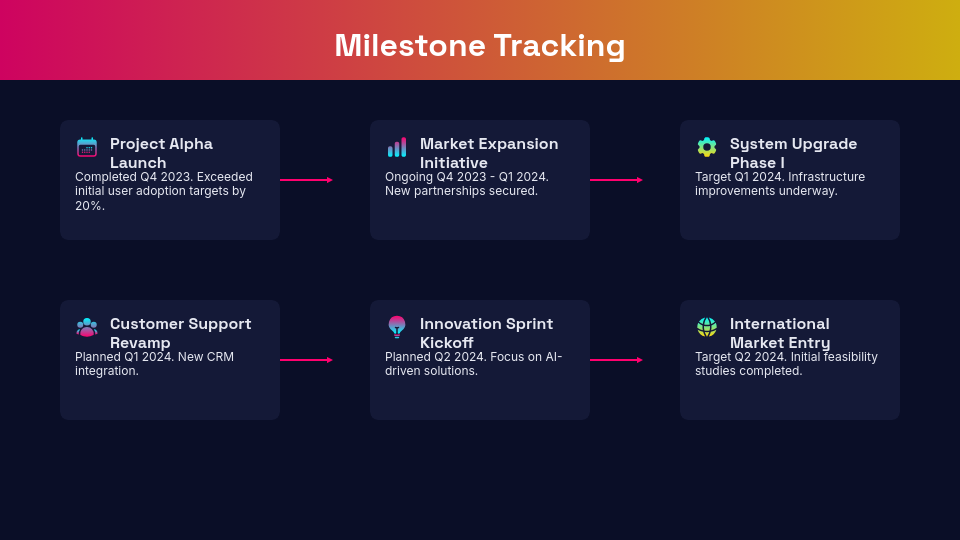Select the lightbulb icon for Innovation Sprint

397,327
